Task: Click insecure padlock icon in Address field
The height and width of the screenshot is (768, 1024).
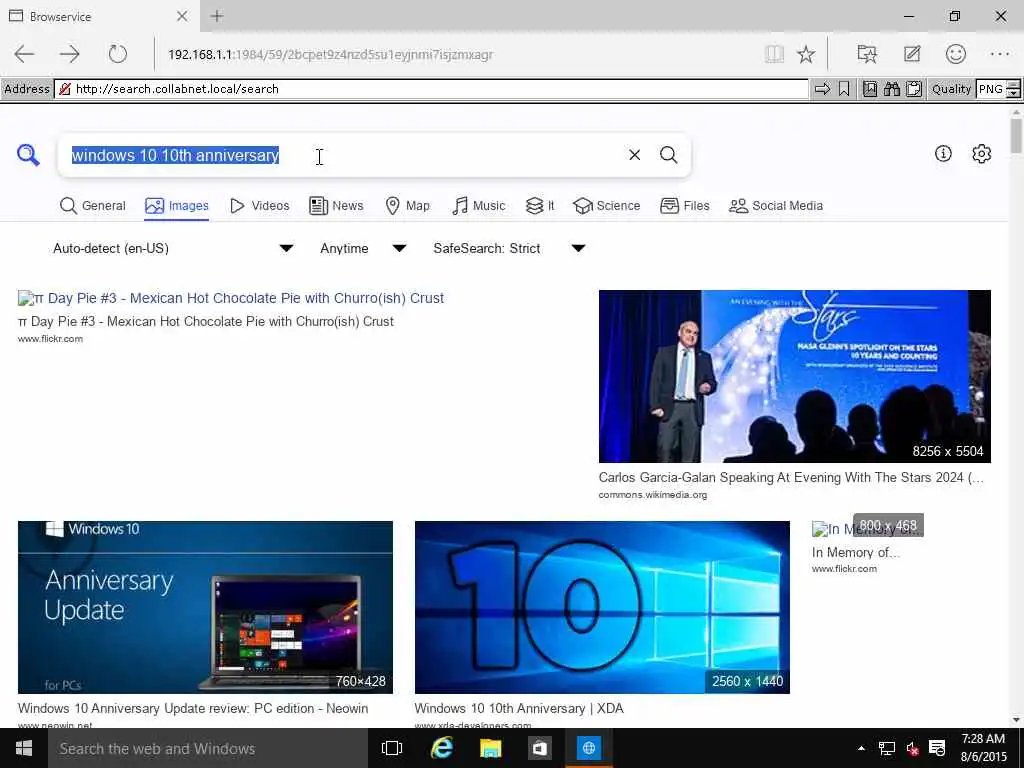Action: pyautogui.click(x=65, y=89)
